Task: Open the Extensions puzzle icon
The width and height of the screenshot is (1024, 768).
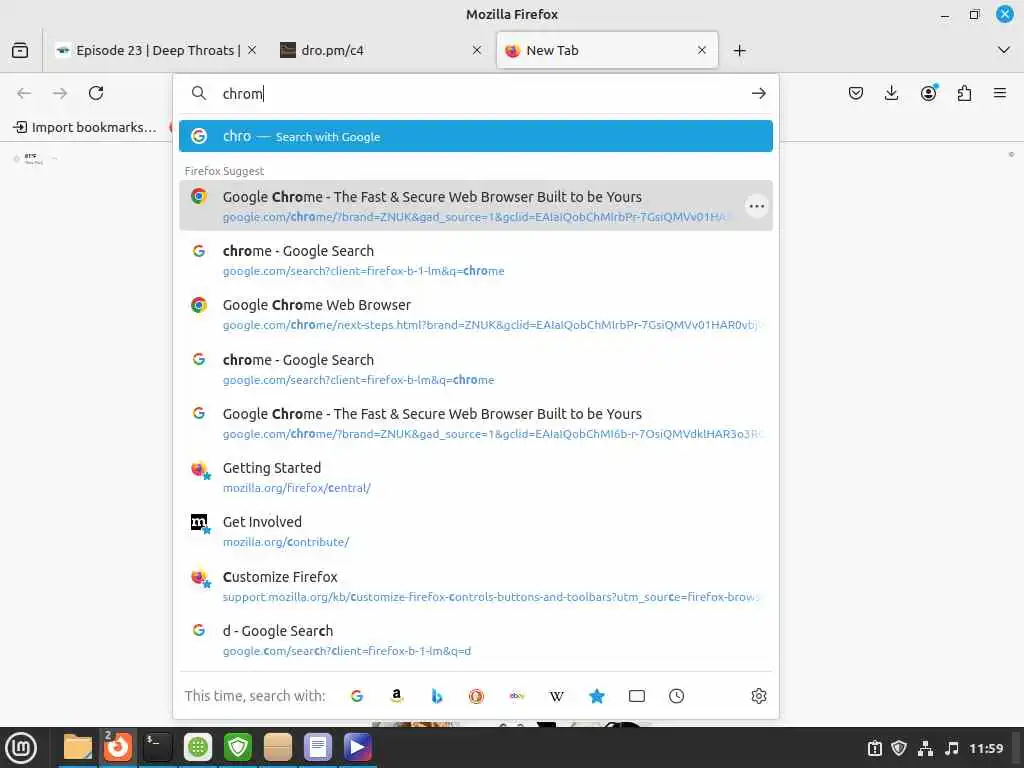Action: [x=964, y=93]
